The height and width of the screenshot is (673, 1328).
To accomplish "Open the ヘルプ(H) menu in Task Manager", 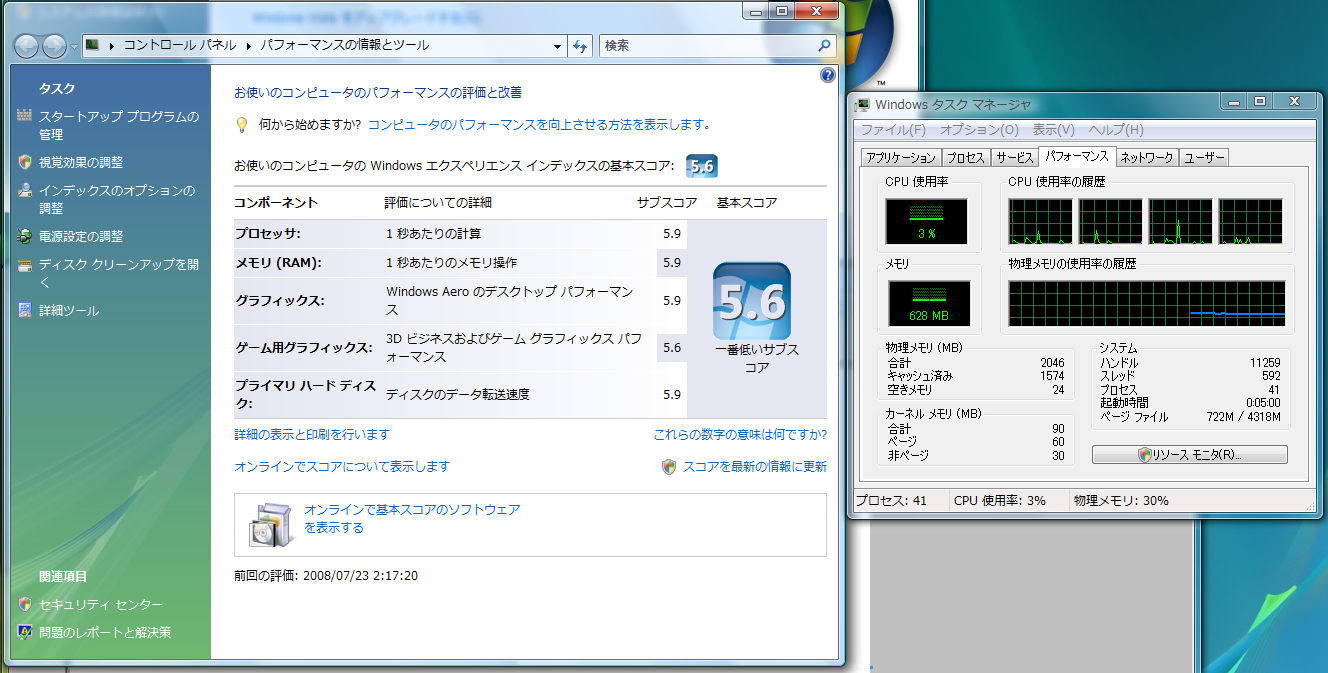I will [x=1116, y=130].
